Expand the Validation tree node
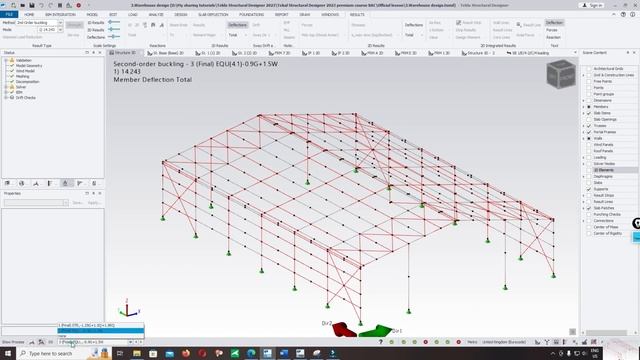This screenshot has width=640, height=360. click(x=6, y=60)
